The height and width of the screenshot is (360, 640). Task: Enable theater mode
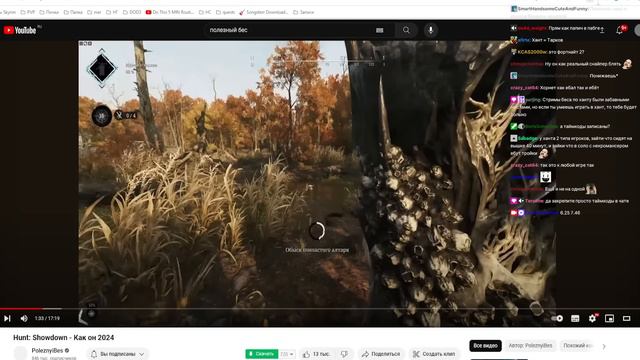click(627, 318)
